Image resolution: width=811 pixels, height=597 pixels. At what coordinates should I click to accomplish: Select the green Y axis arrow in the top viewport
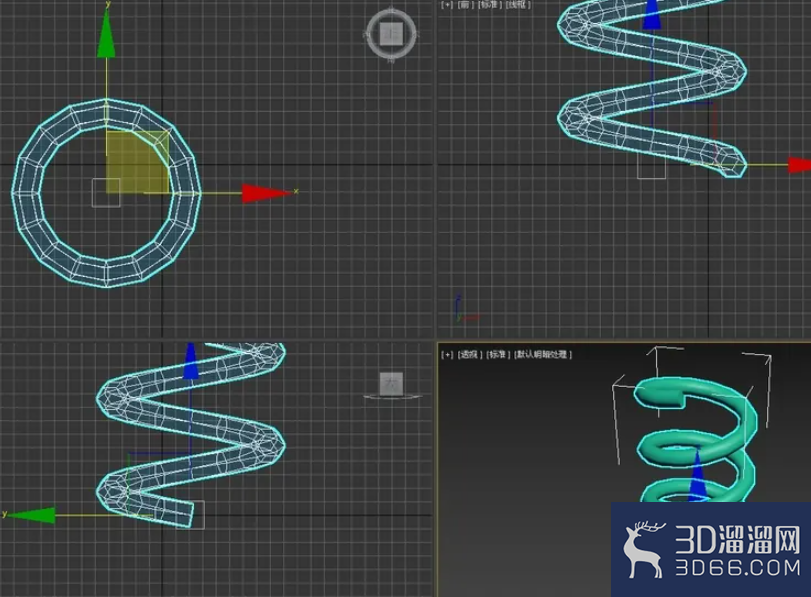click(106, 33)
